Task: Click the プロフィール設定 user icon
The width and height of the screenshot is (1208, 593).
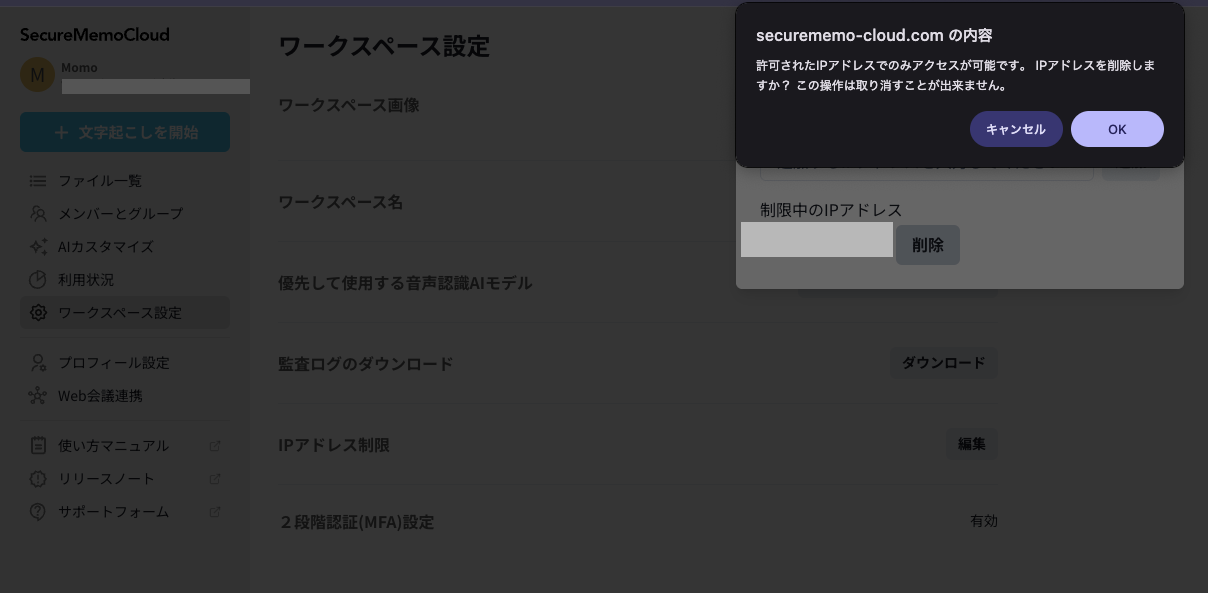Action: (x=38, y=363)
